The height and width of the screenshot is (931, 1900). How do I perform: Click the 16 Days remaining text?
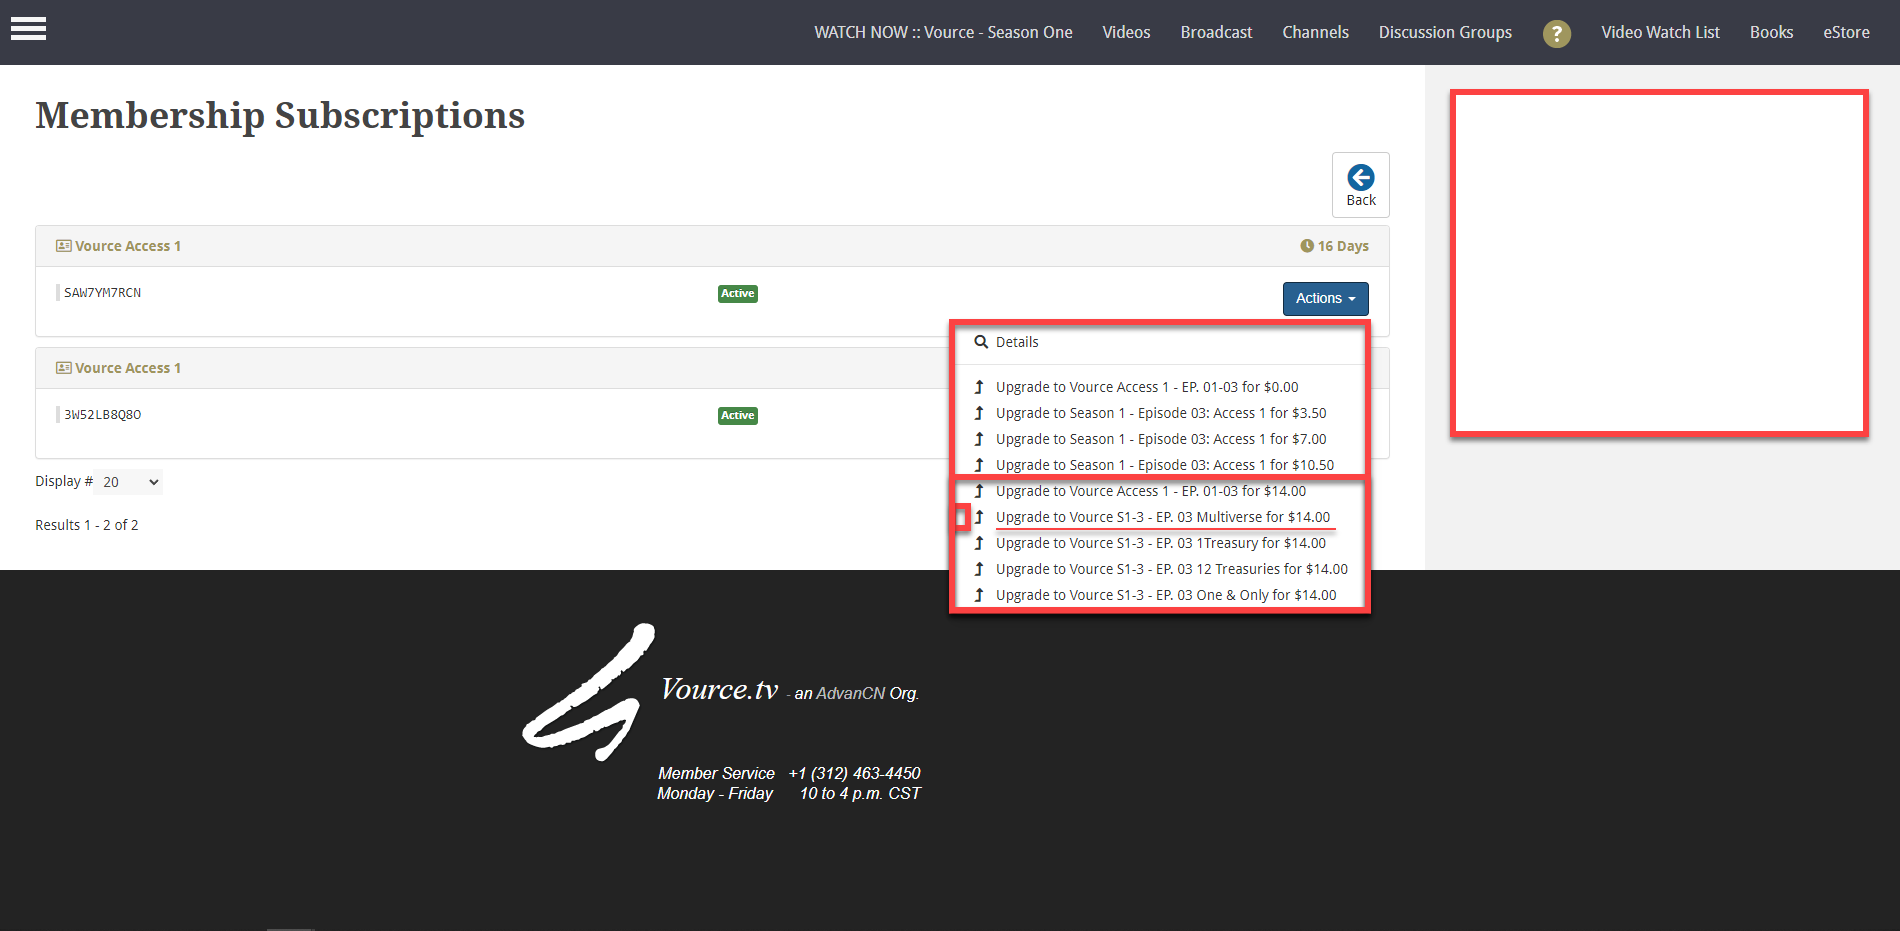(1343, 246)
